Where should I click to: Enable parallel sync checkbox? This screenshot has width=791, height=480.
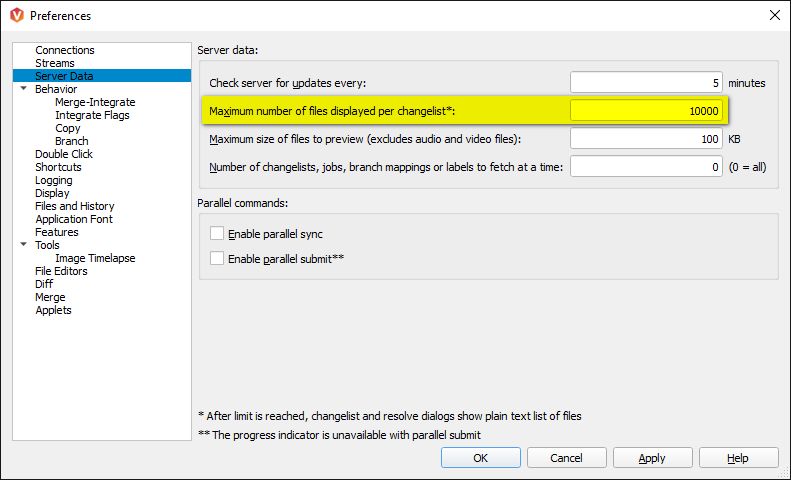click(x=217, y=233)
